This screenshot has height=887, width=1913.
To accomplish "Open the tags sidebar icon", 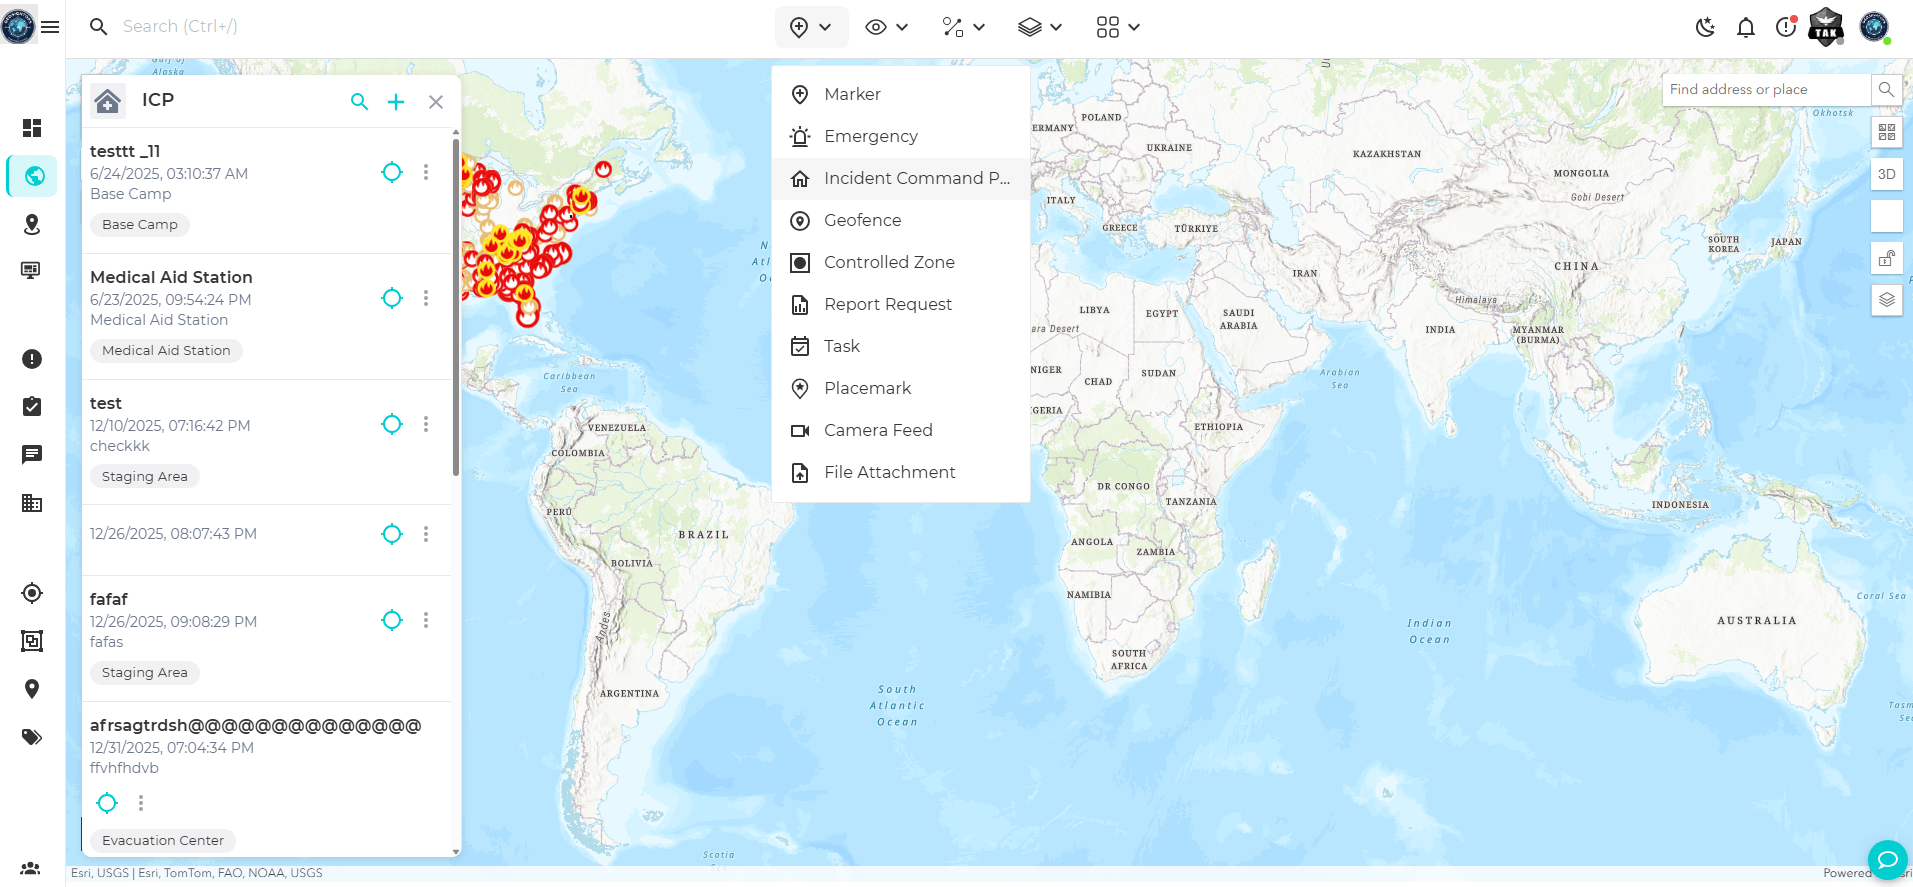I will pyautogui.click(x=32, y=737).
